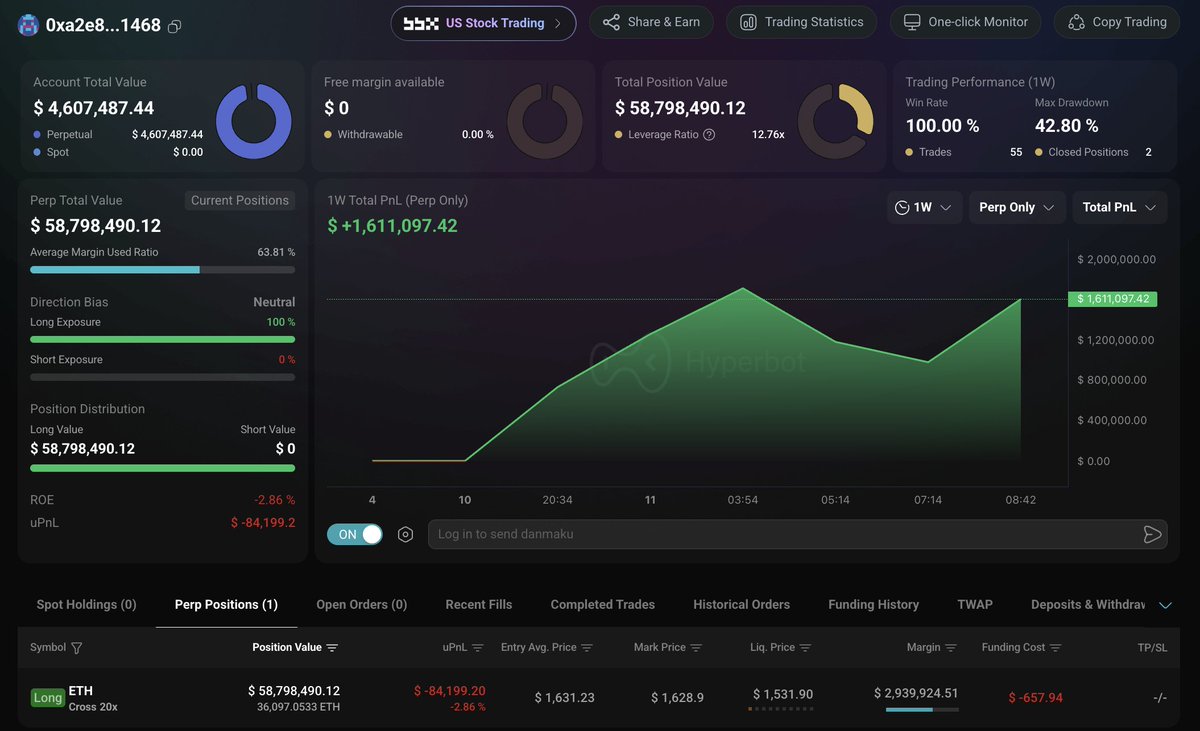Image resolution: width=1200 pixels, height=731 pixels.
Task: Click the Short Exposure progress bar
Action: [x=162, y=377]
